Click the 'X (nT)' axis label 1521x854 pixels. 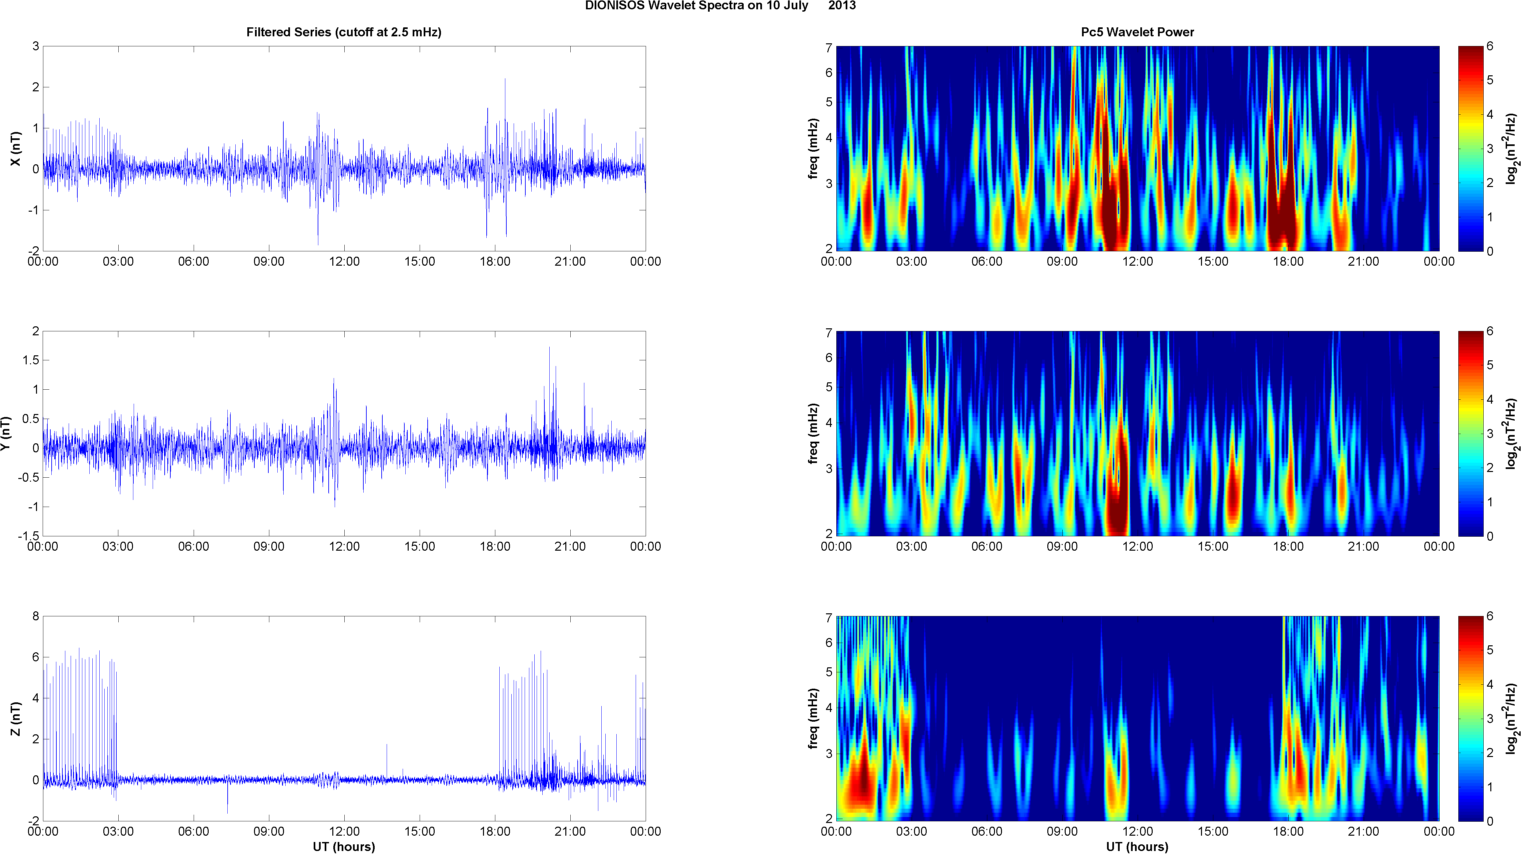tap(15, 149)
